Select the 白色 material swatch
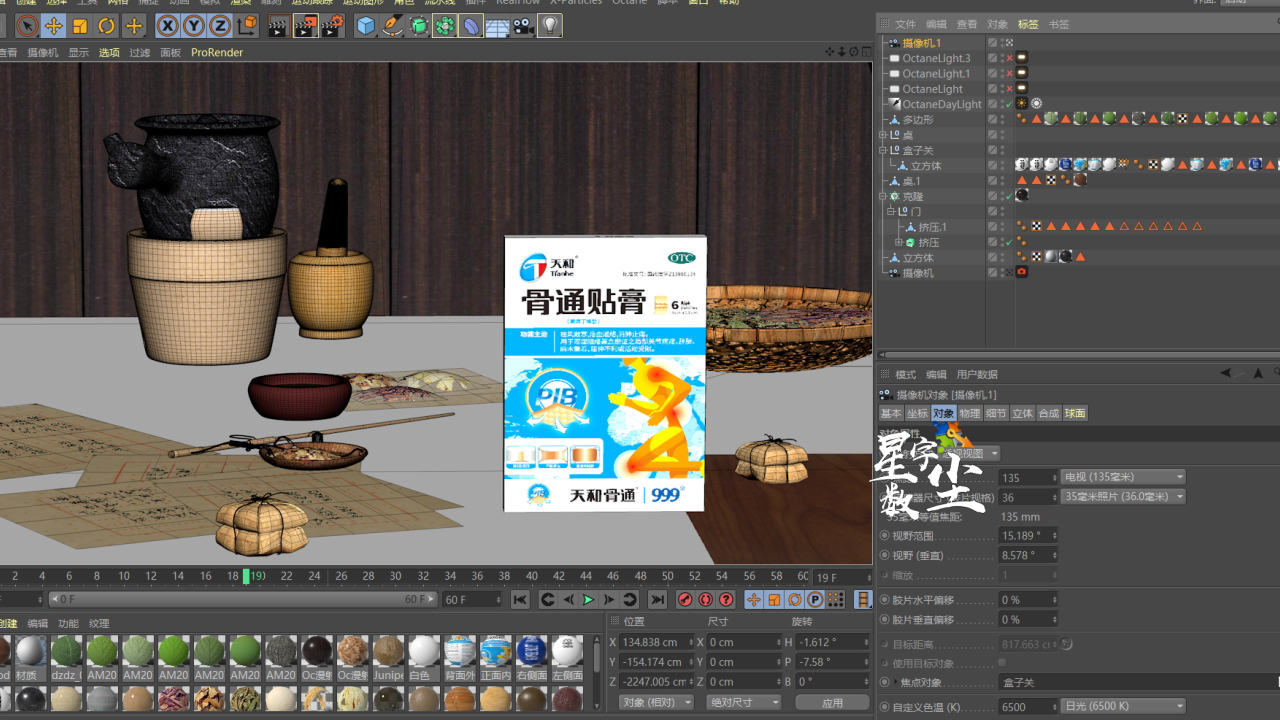Screen dimensions: 1280x720 [423, 657]
